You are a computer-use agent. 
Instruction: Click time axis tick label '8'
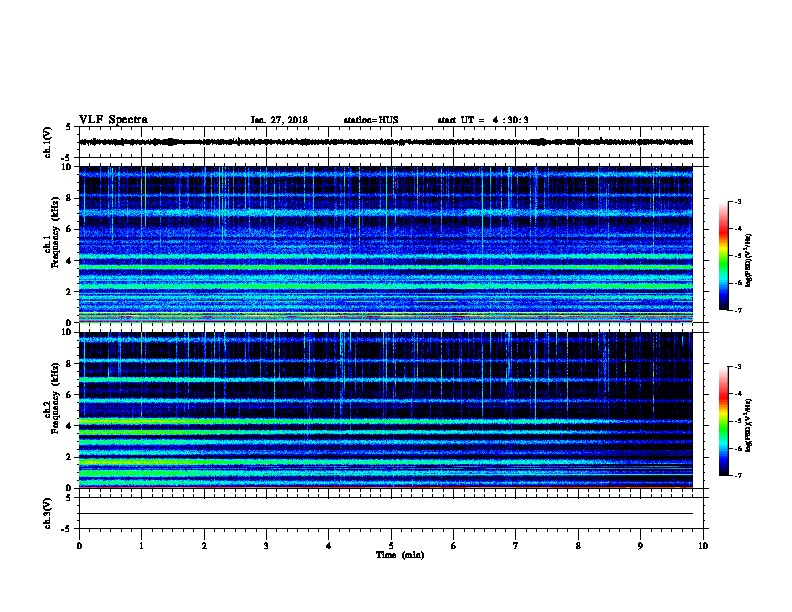[578, 546]
